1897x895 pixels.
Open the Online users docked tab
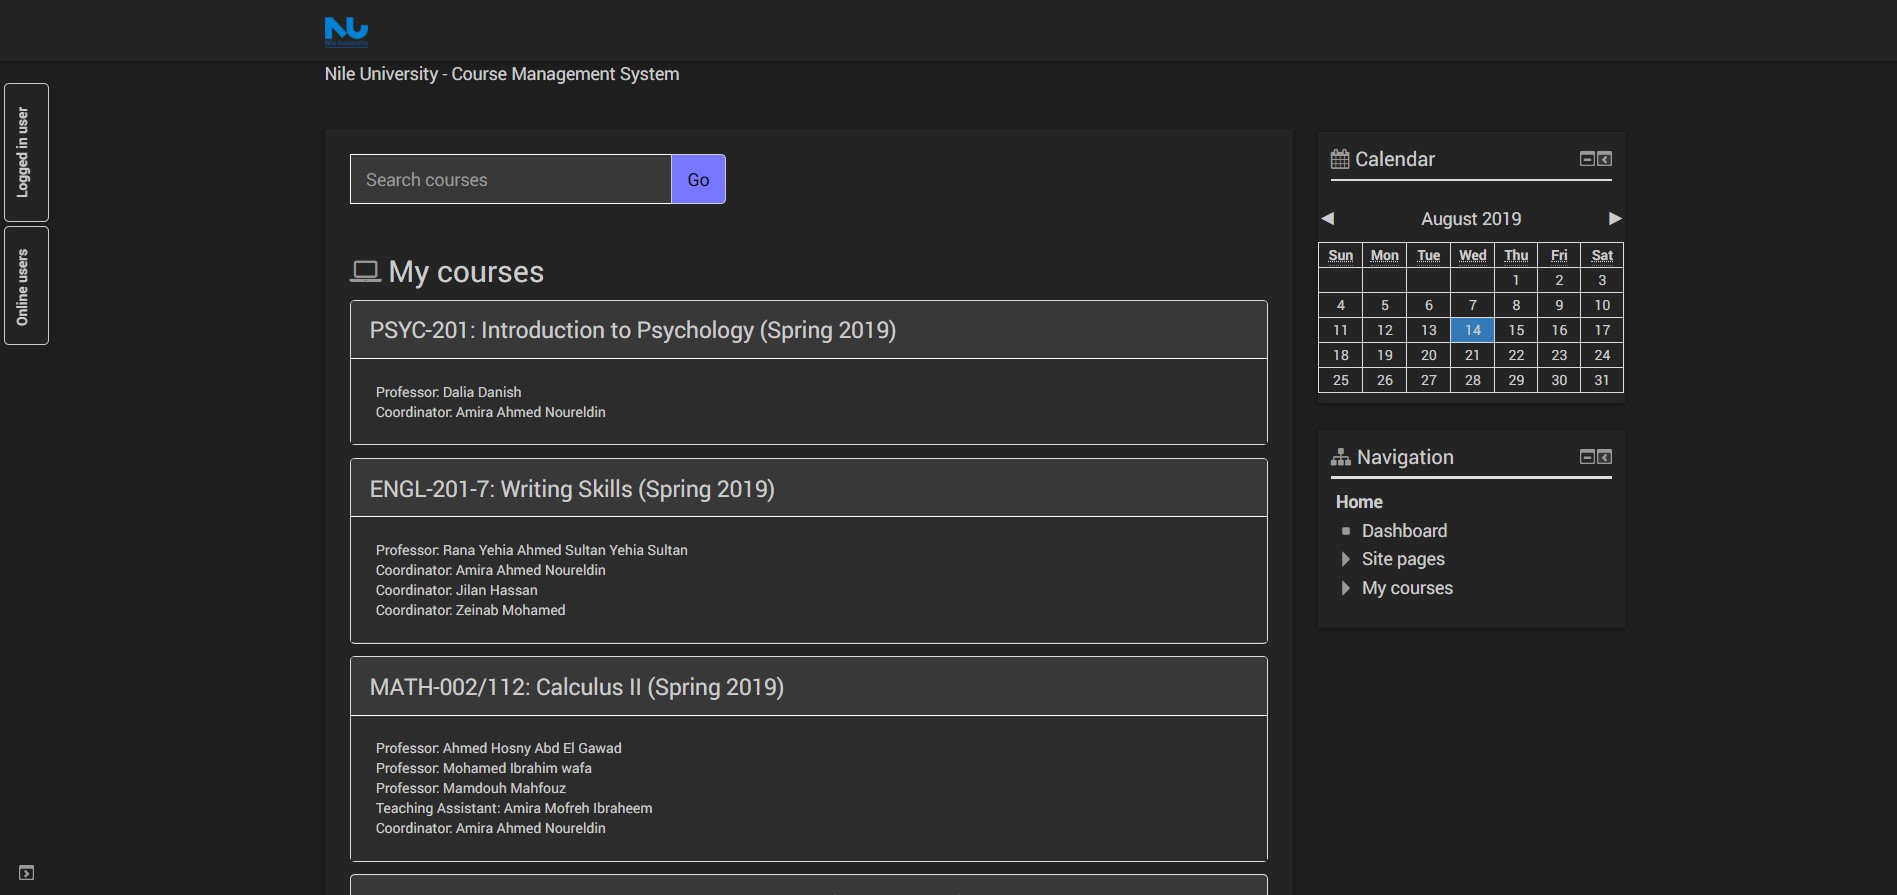pyautogui.click(x=26, y=286)
